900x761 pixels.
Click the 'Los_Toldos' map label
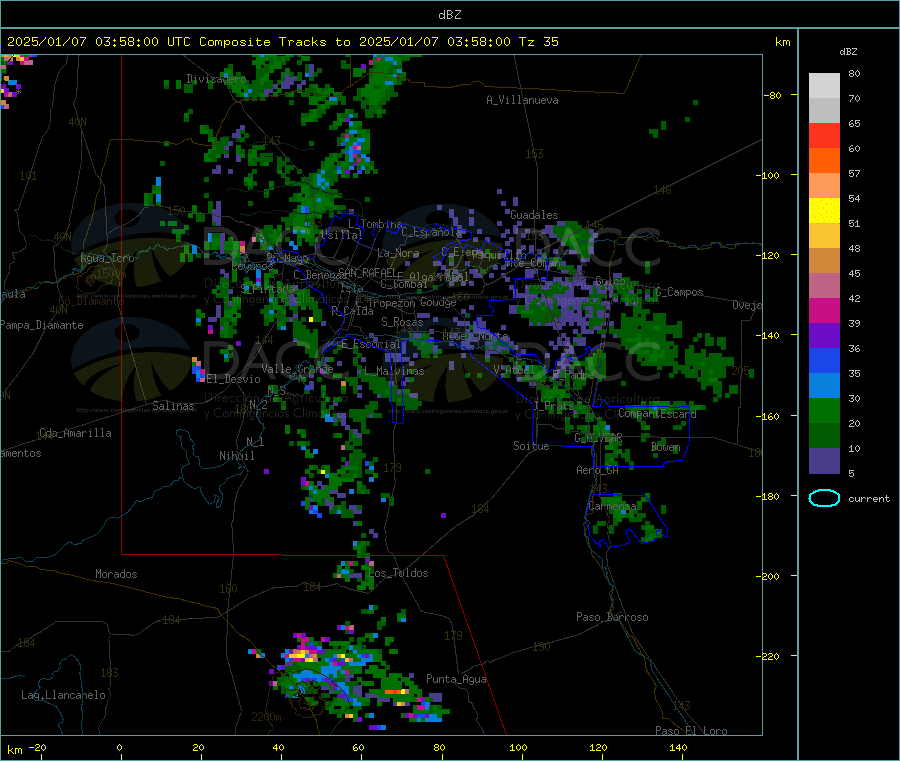tap(398, 573)
